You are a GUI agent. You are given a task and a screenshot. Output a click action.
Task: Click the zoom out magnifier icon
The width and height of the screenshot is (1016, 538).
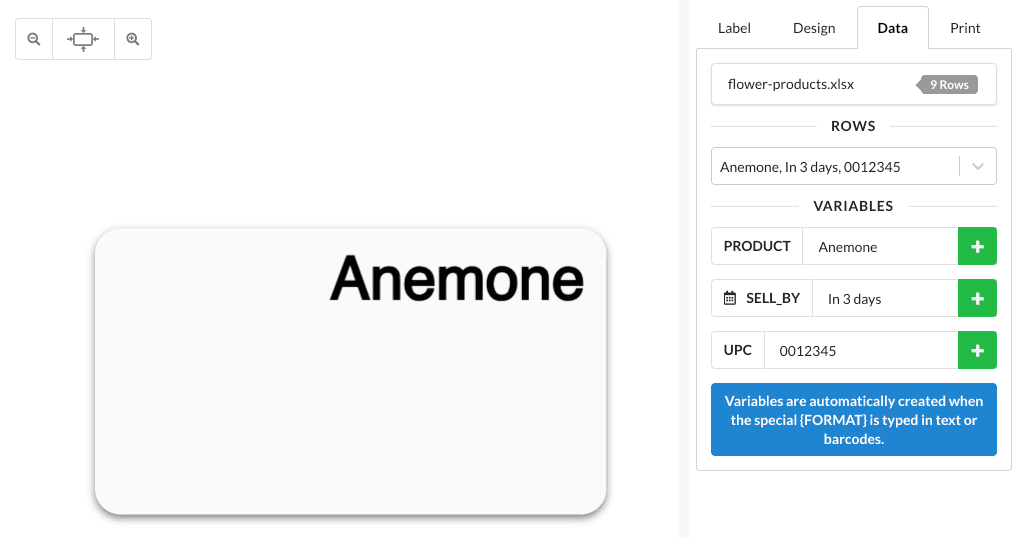click(34, 40)
